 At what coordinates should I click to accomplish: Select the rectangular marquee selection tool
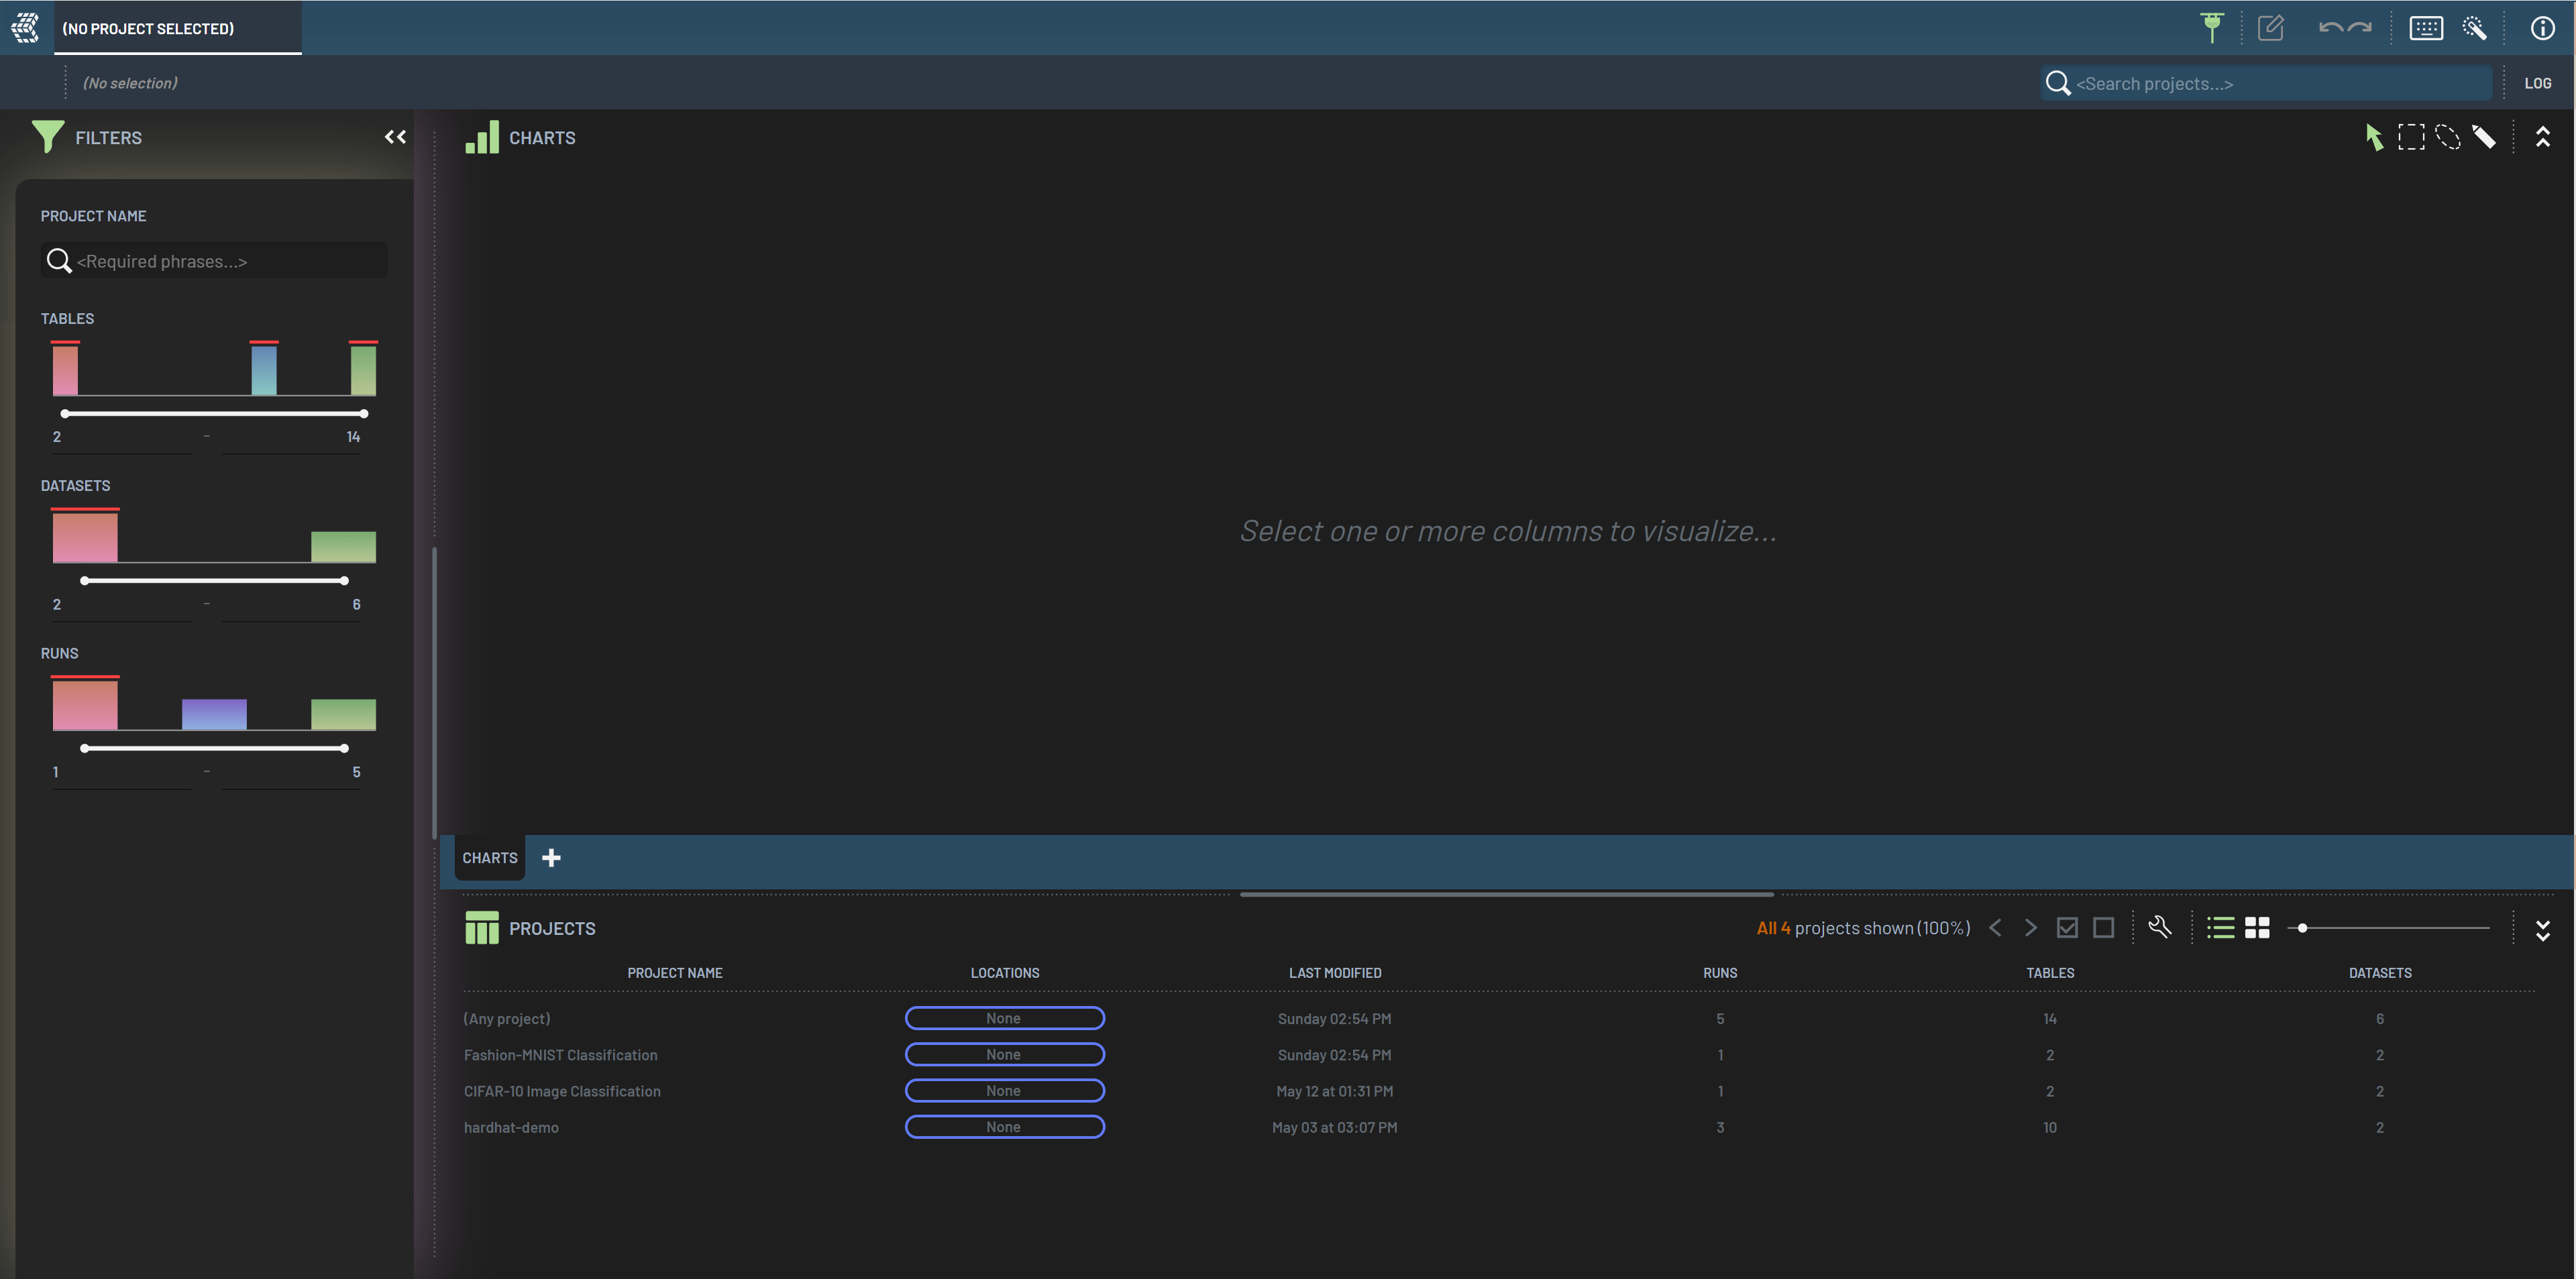(2411, 137)
